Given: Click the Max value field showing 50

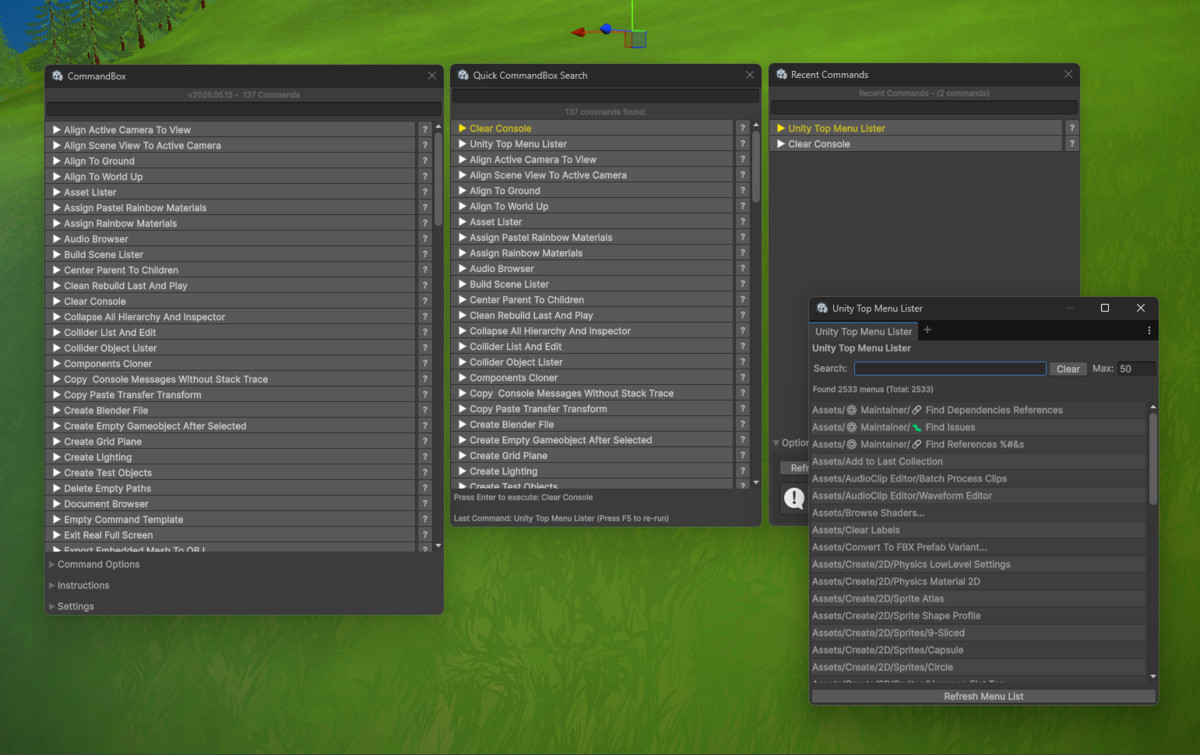Looking at the screenshot, I should click(x=1137, y=369).
